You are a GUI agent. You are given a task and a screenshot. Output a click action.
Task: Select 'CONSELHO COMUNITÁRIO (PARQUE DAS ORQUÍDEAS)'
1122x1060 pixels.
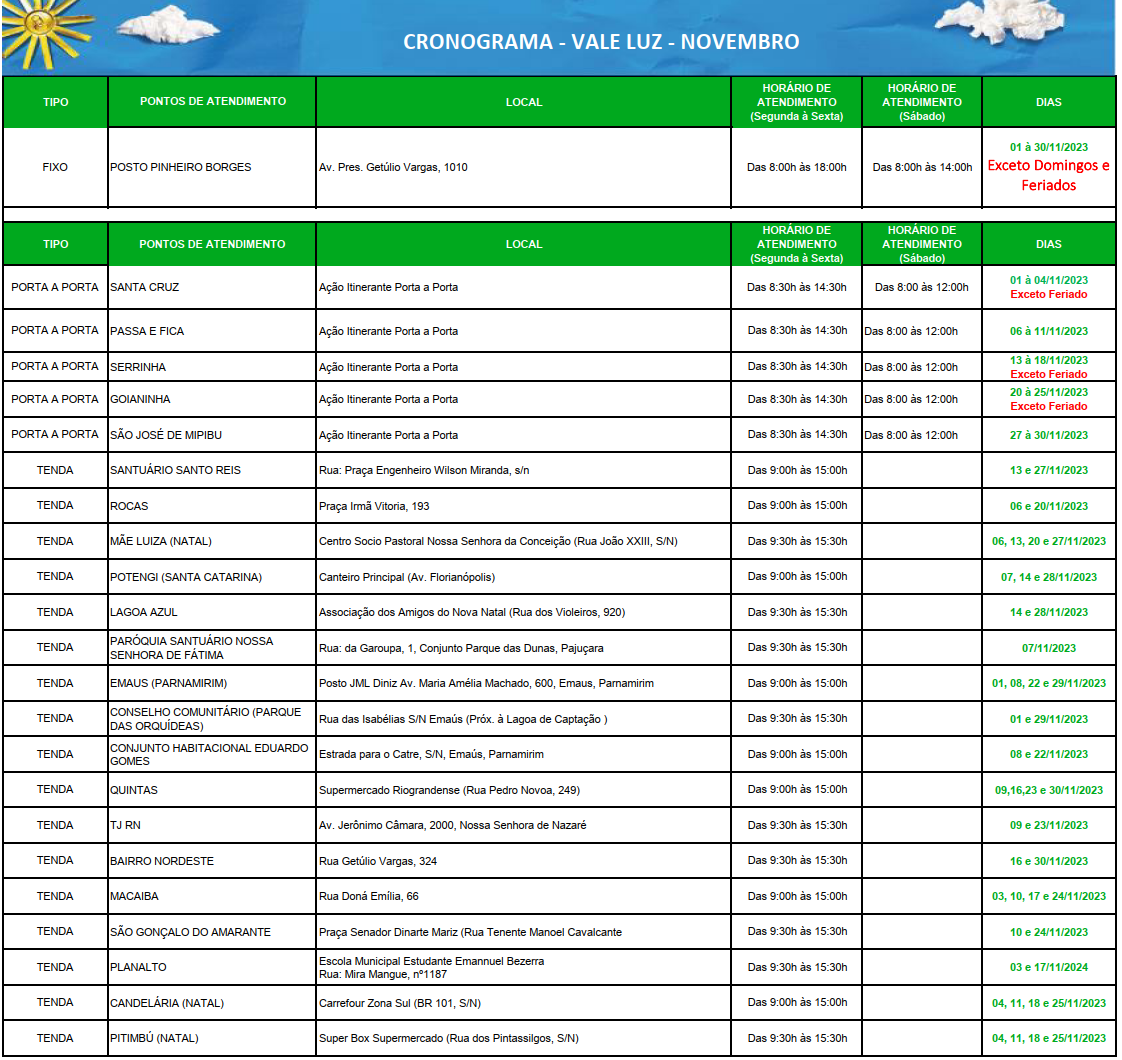[205, 718]
